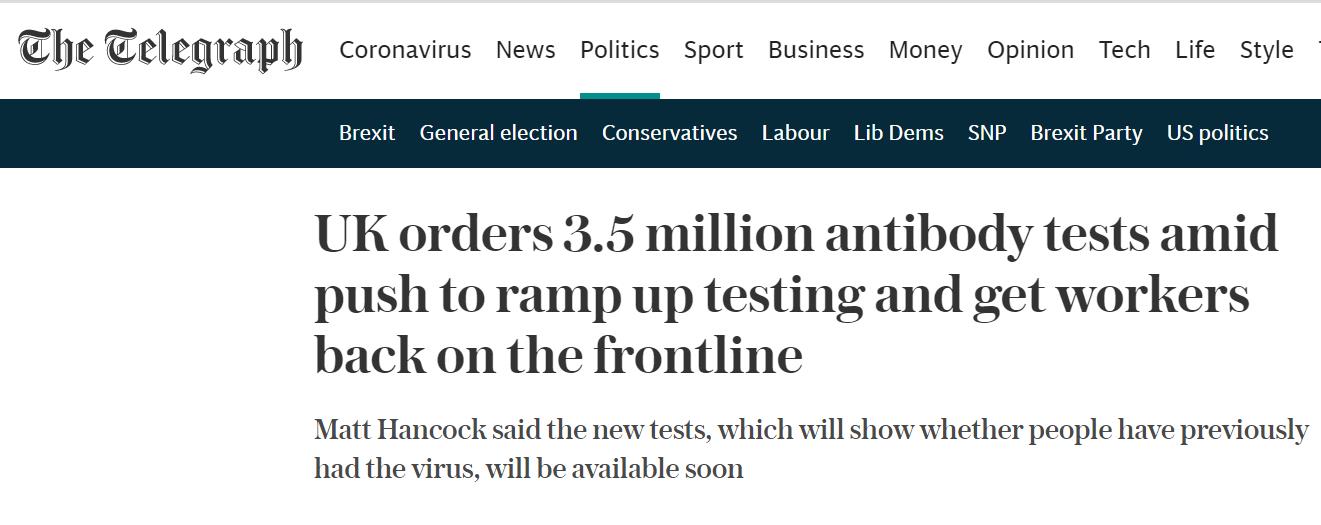The image size is (1321, 525).
Task: Open the Labour subsection
Action: [x=795, y=133]
